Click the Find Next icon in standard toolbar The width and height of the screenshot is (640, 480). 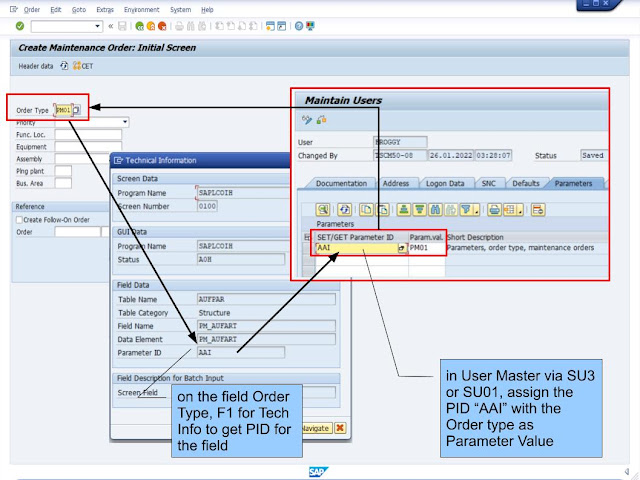pos(202,26)
